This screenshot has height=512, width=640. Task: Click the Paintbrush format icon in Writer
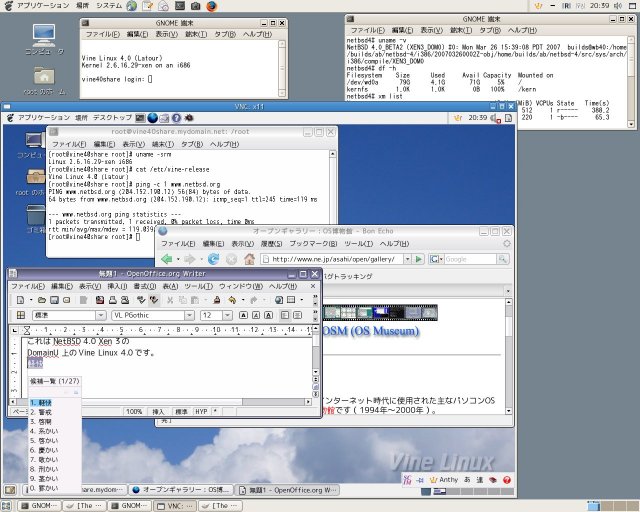(x=217, y=300)
